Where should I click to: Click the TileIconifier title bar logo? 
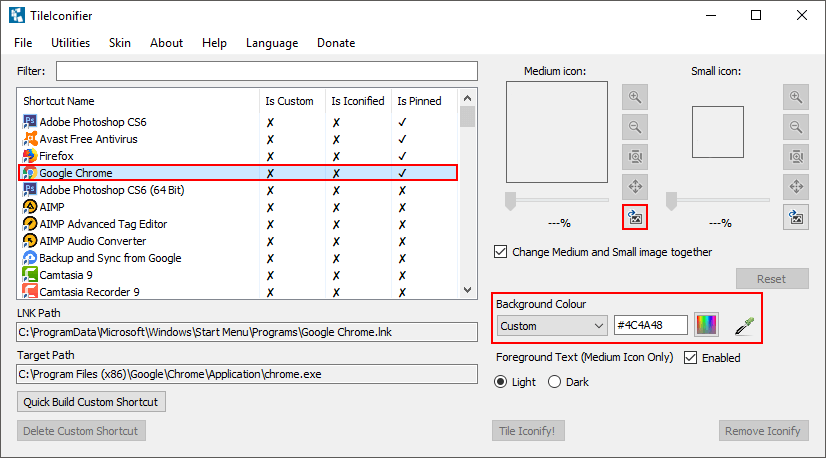tap(16, 15)
